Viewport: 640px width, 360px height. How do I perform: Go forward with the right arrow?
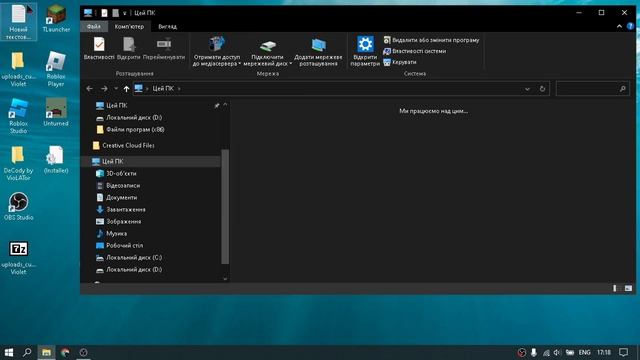point(104,89)
